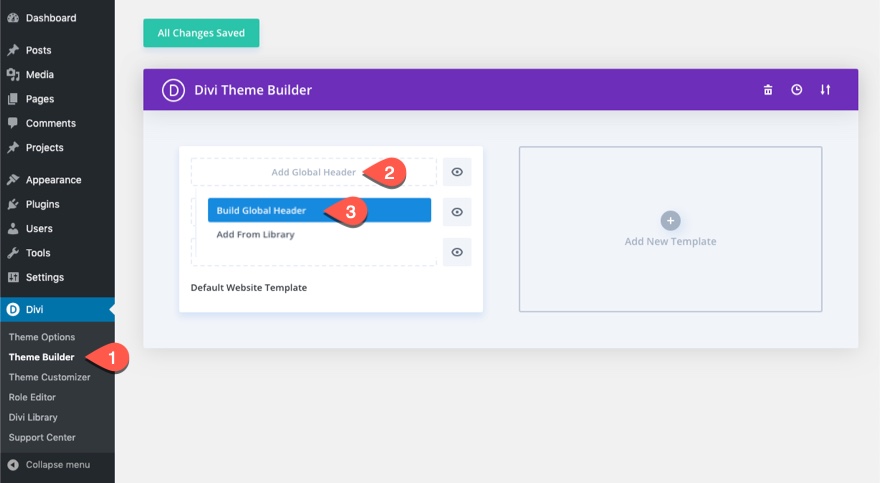This screenshot has width=880, height=483.
Task: Click the Users person icon
Action: coord(13,228)
